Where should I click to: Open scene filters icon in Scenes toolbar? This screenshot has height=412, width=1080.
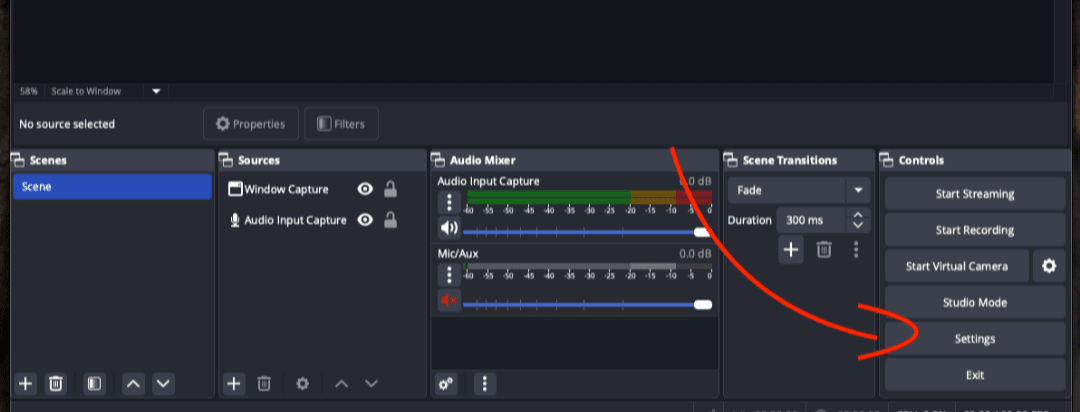(93, 383)
